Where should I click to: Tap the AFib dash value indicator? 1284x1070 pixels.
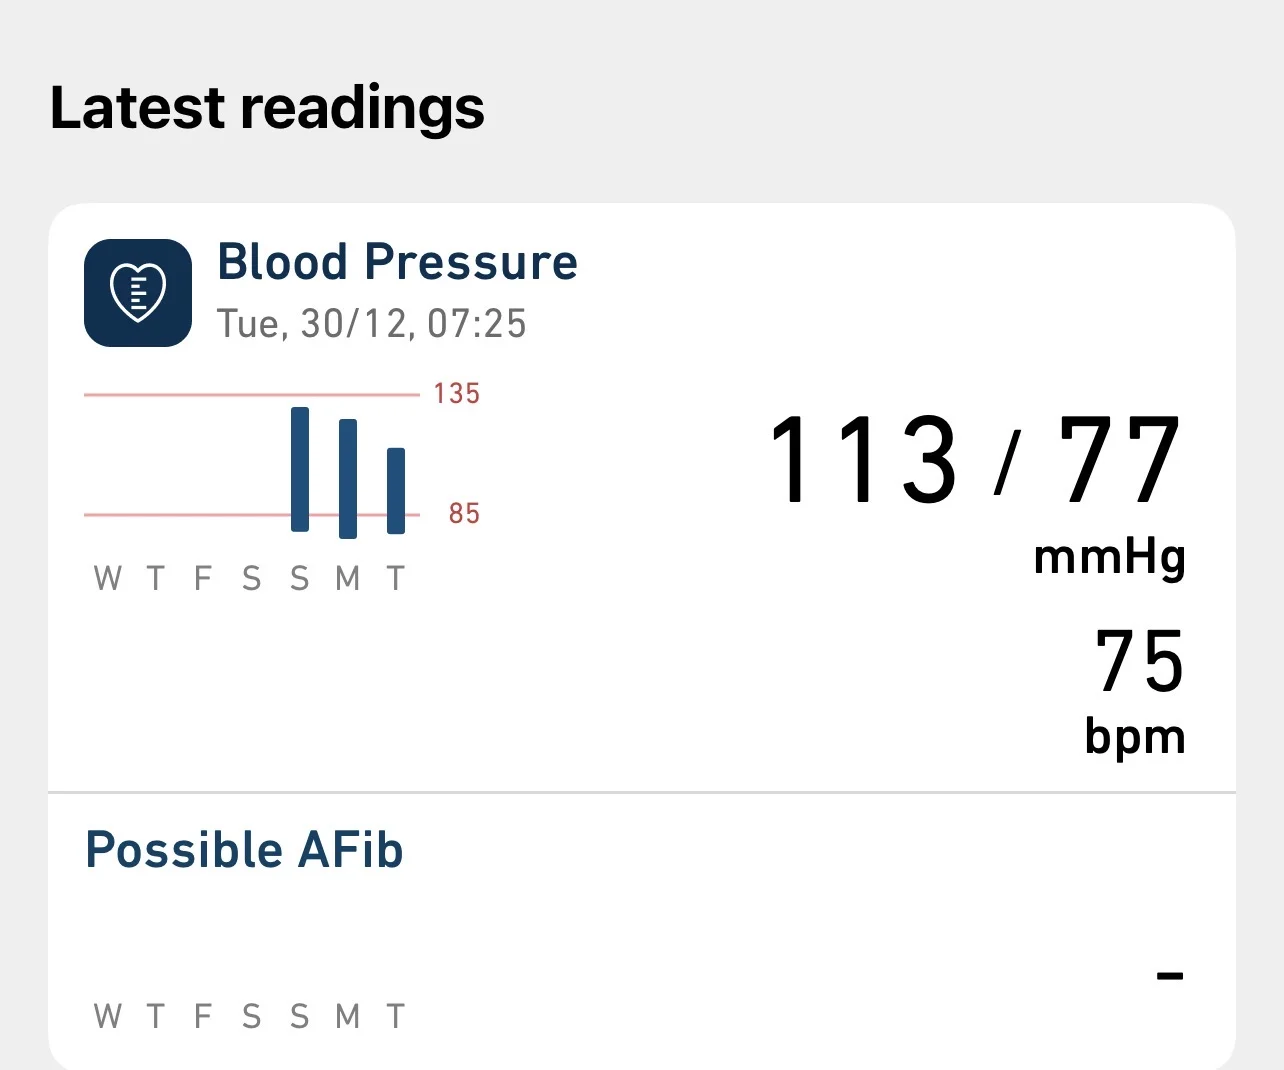point(1169,974)
